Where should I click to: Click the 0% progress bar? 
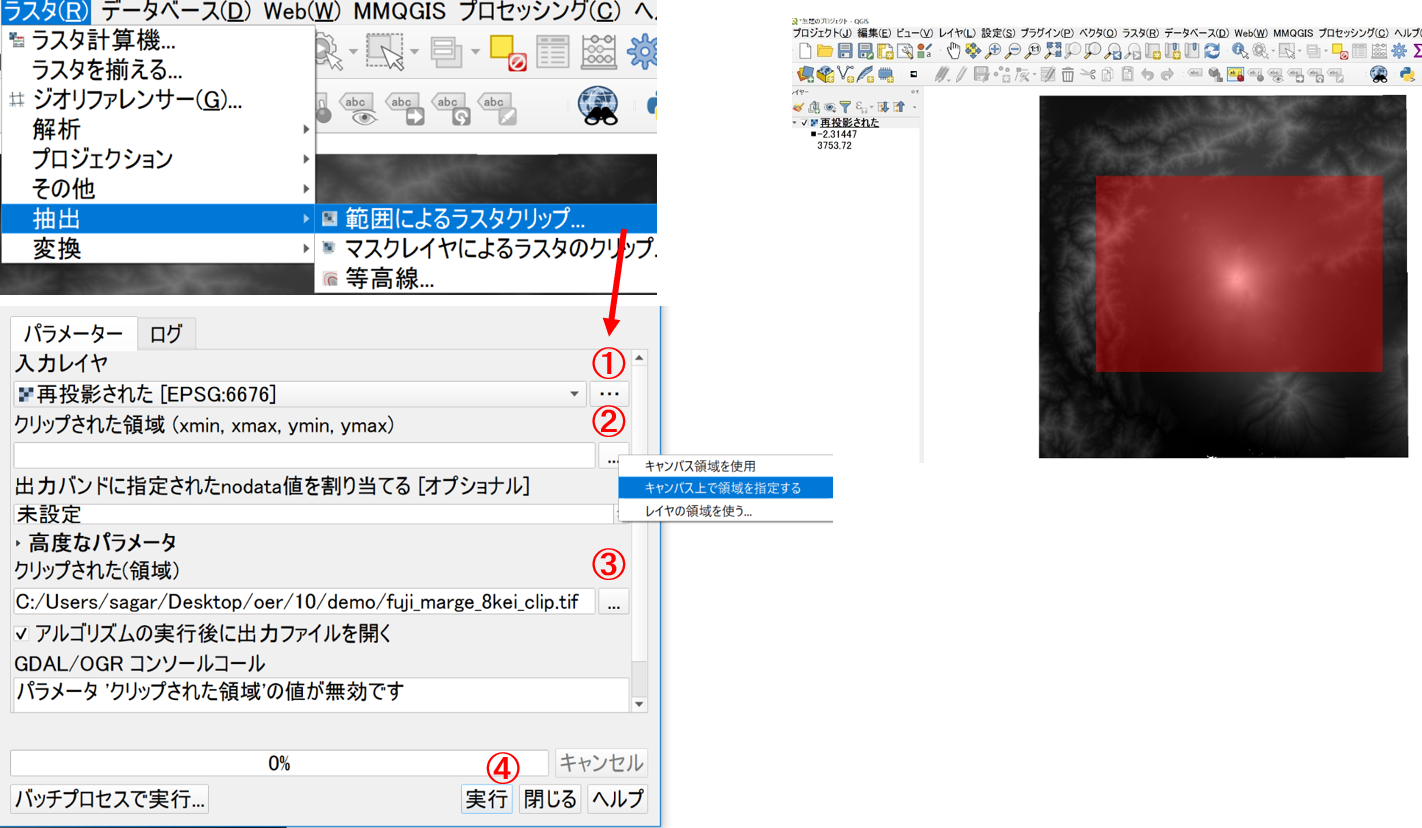click(x=279, y=763)
